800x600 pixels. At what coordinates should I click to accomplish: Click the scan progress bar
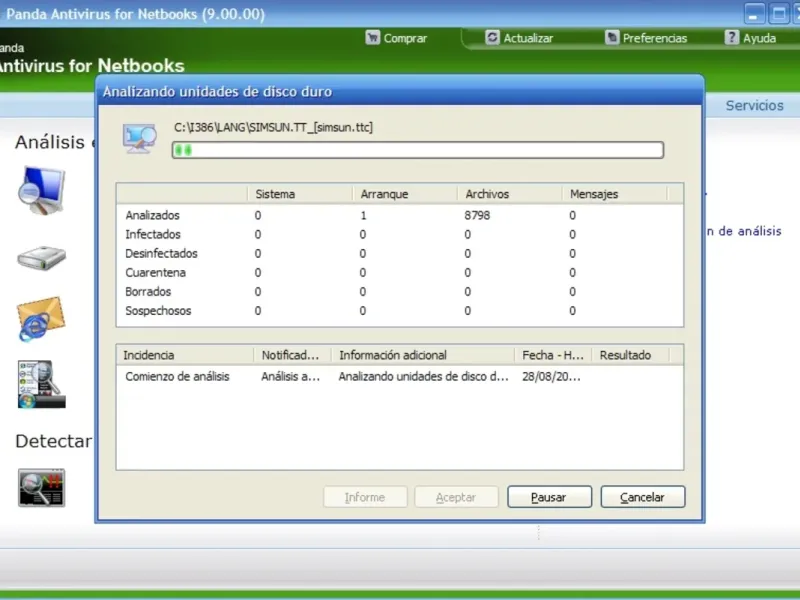pyautogui.click(x=418, y=150)
